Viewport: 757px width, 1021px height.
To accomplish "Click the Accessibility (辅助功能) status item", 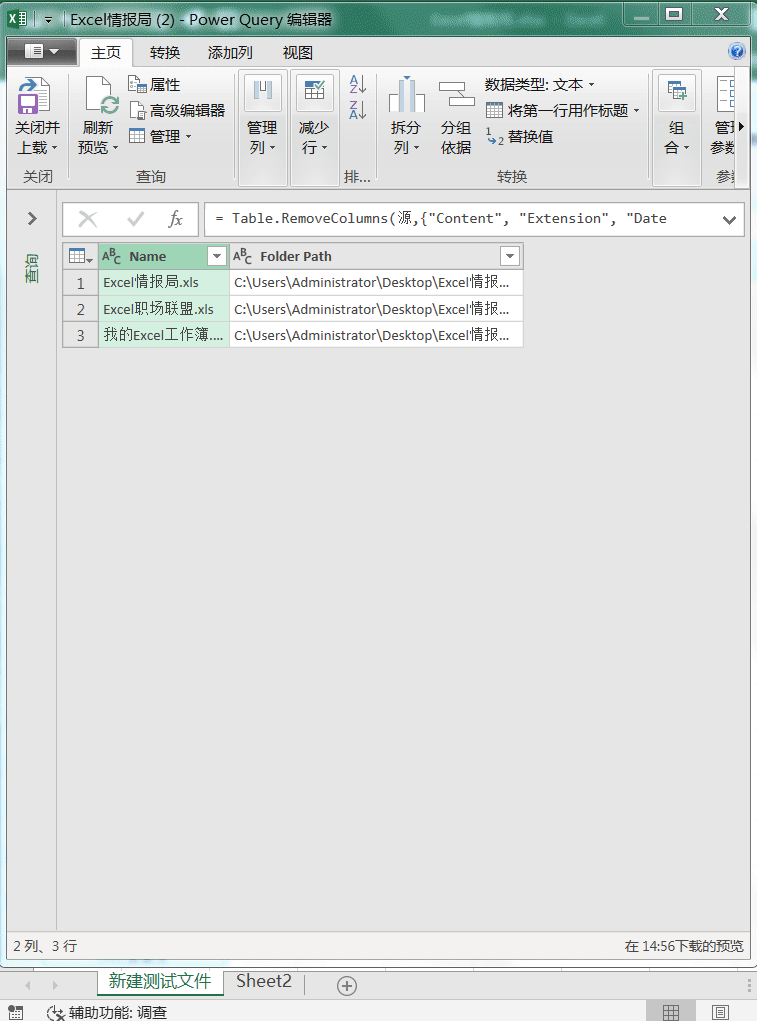I will click(107, 1012).
